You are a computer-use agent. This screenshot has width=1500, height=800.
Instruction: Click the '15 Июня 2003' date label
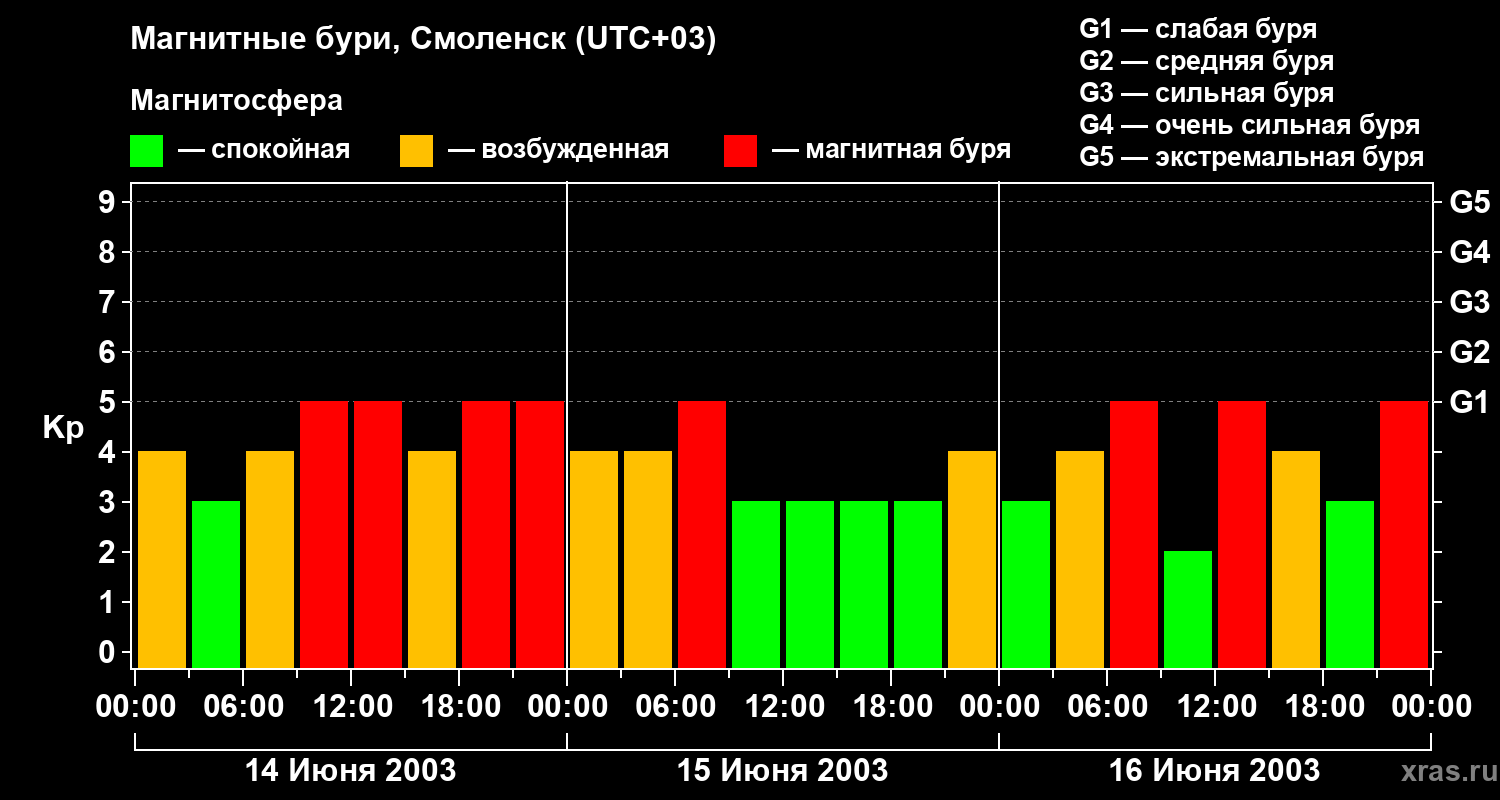(x=783, y=771)
